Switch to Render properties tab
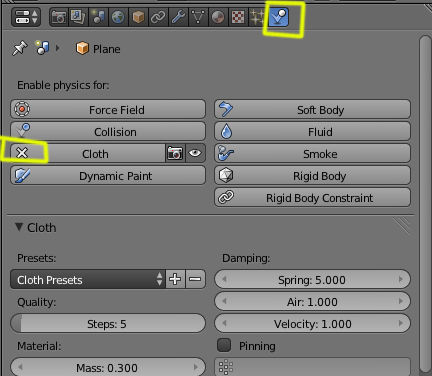The image size is (432, 376). [x=59, y=17]
